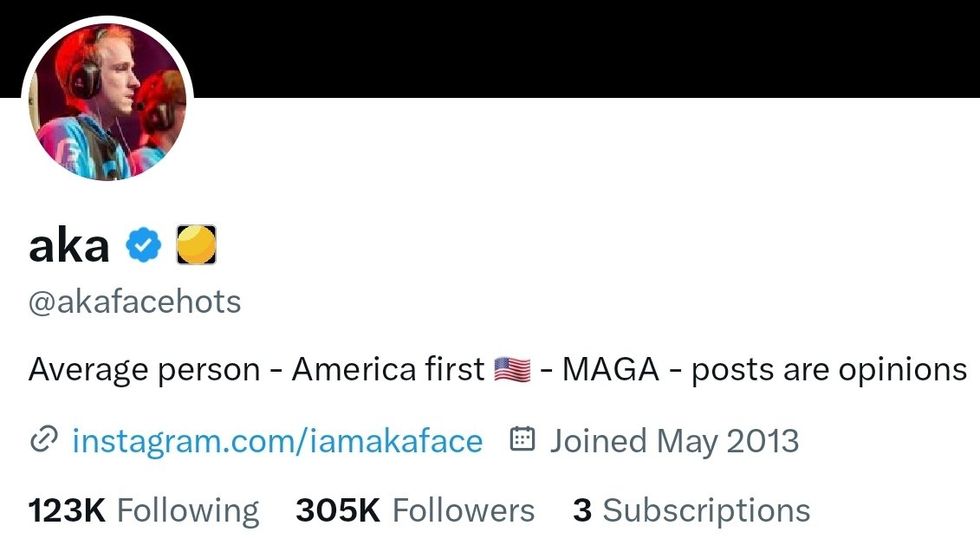Screen dimensions: 980x558
Task: Click the number 3 subscriptions count
Action: click(x=582, y=511)
